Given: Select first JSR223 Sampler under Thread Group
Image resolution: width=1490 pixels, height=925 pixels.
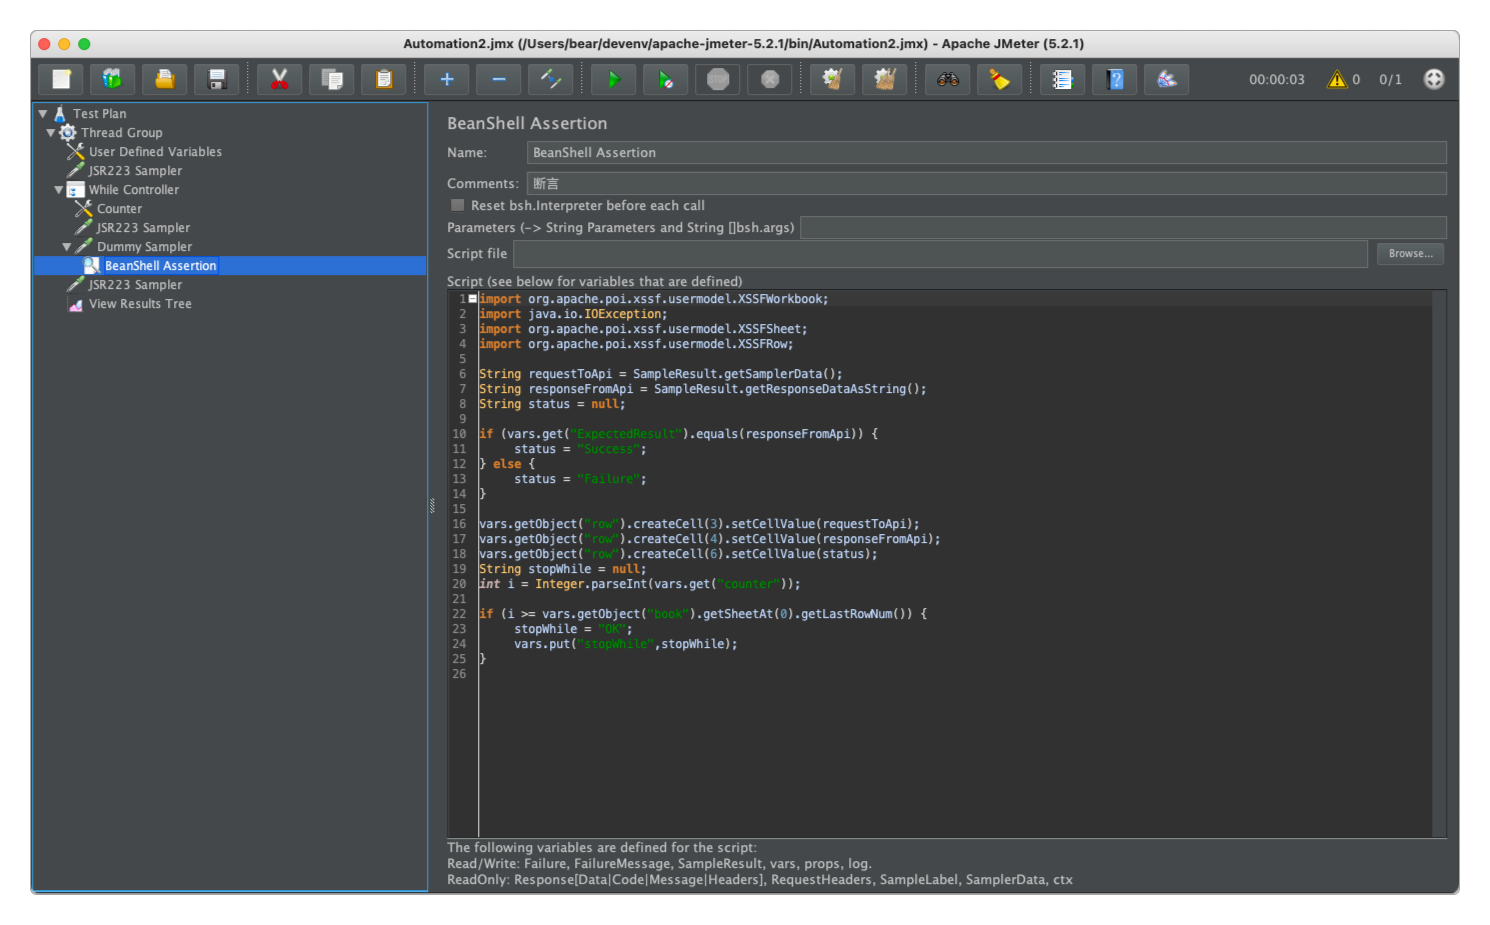Looking at the screenshot, I should coord(135,171).
